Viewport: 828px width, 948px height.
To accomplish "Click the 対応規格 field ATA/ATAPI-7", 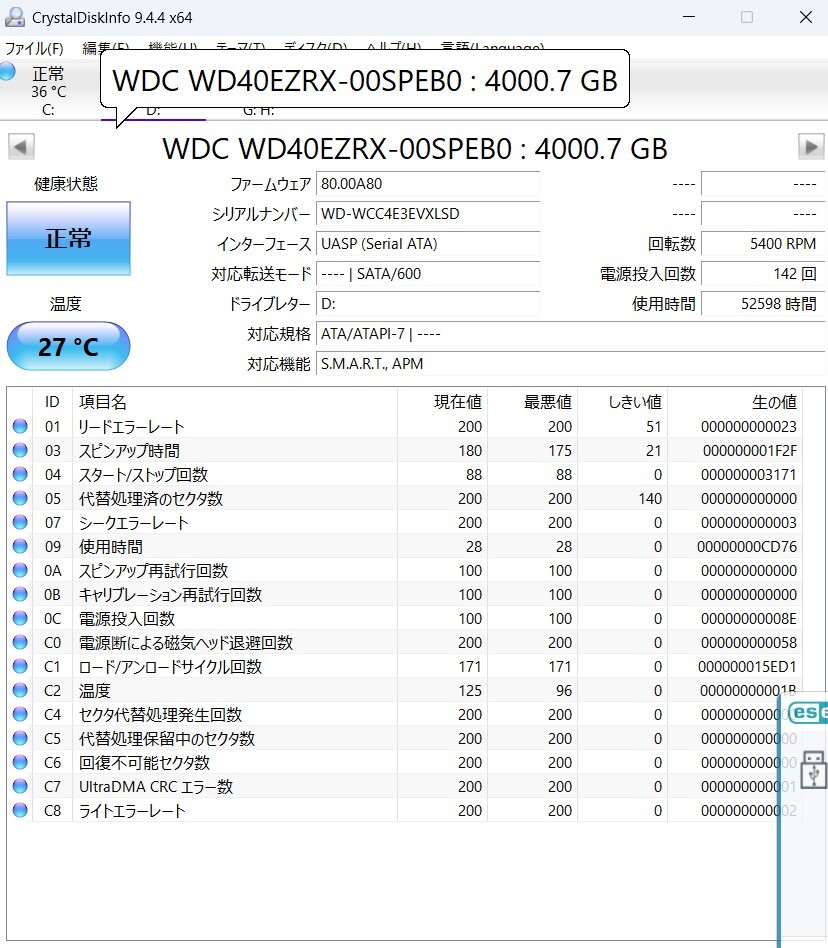I will pyautogui.click(x=571, y=334).
